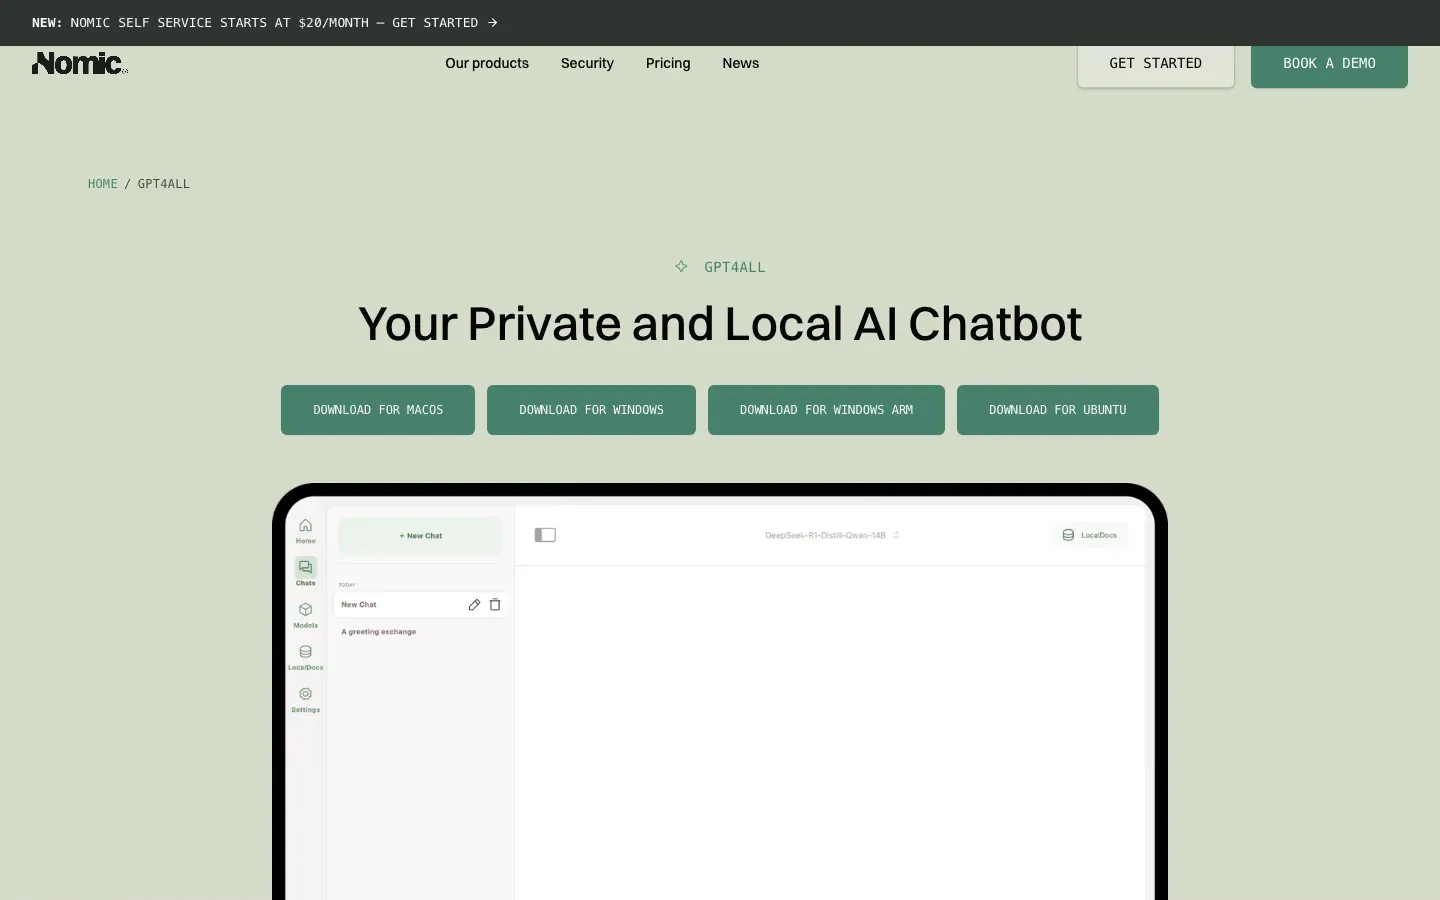1440x900 pixels.
Task: Click the Nomic logo
Action: [x=80, y=63]
